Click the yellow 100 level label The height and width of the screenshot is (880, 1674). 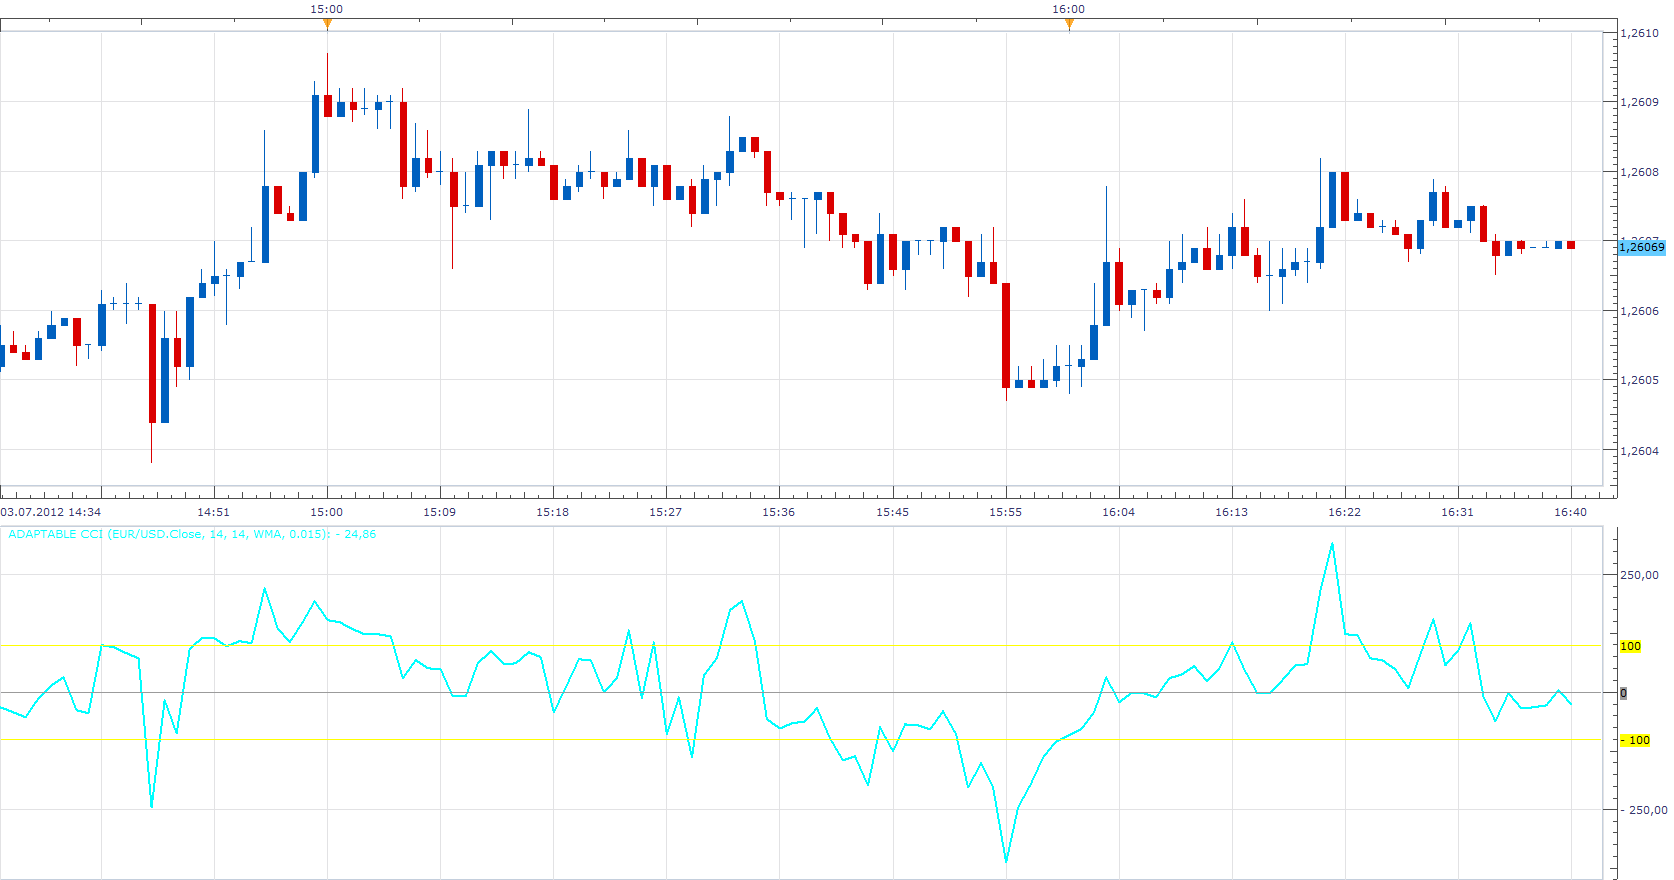[1630, 646]
